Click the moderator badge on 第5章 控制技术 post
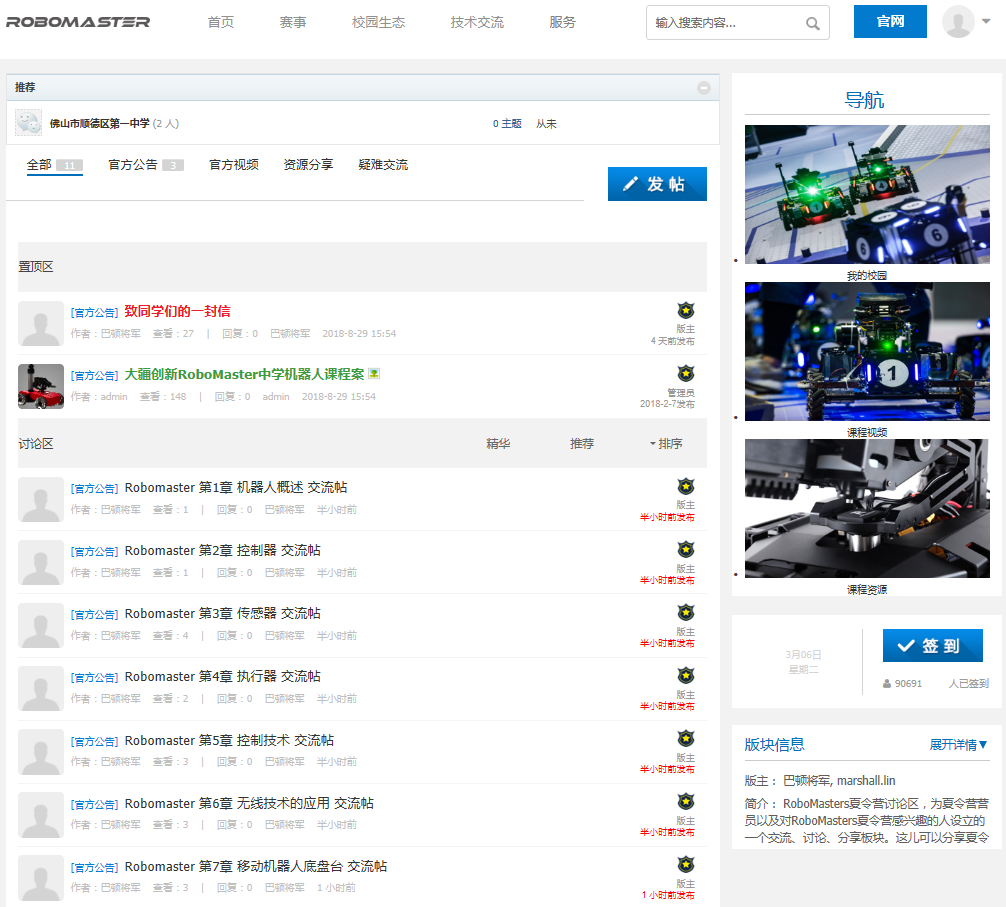 pyautogui.click(x=686, y=738)
